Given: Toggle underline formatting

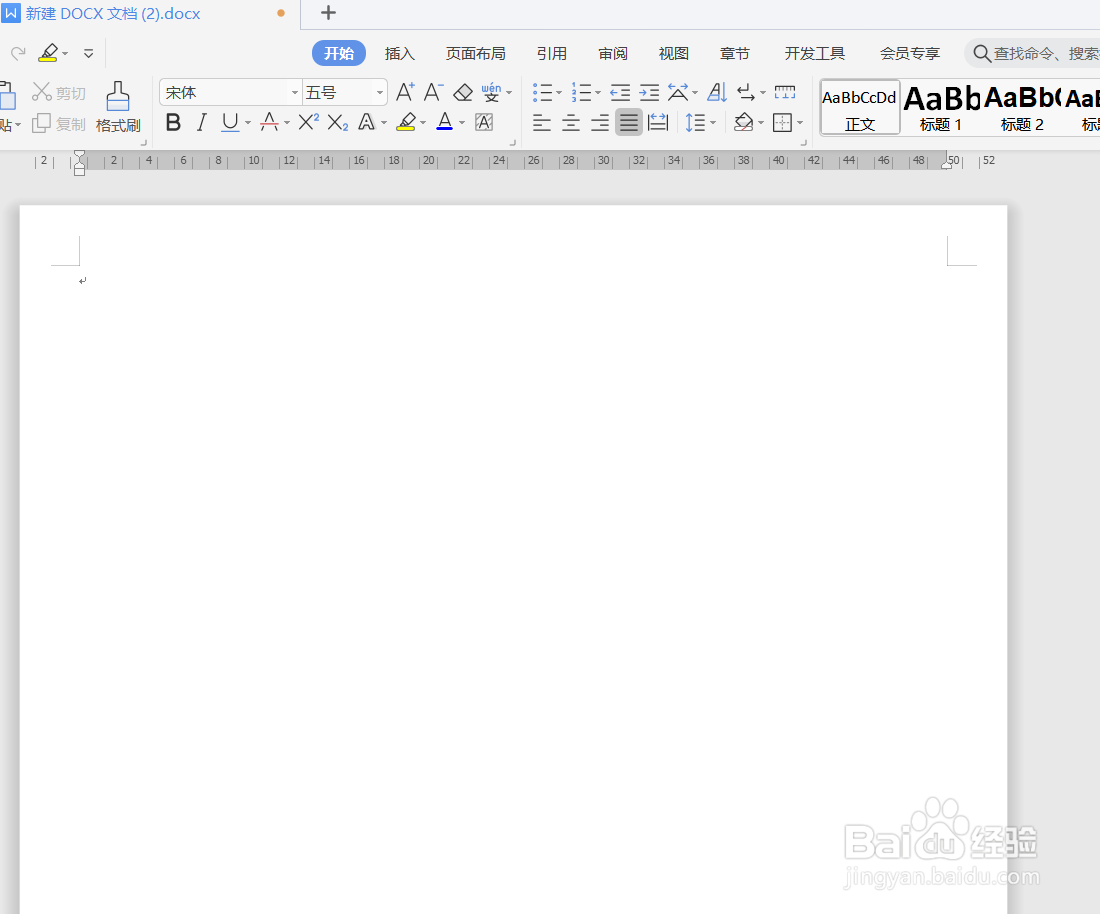Looking at the screenshot, I should [230, 123].
